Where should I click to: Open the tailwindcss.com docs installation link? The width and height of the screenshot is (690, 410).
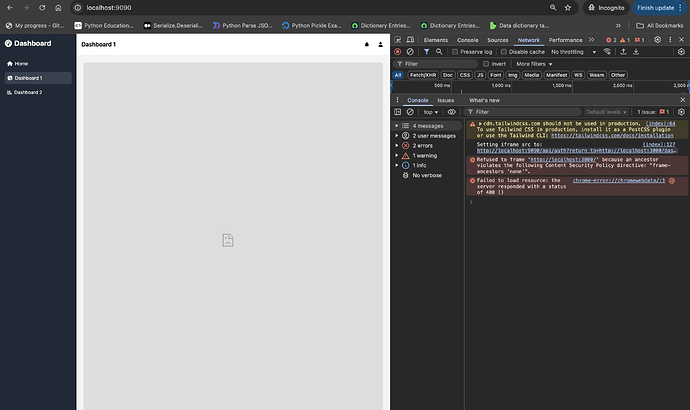pos(612,135)
